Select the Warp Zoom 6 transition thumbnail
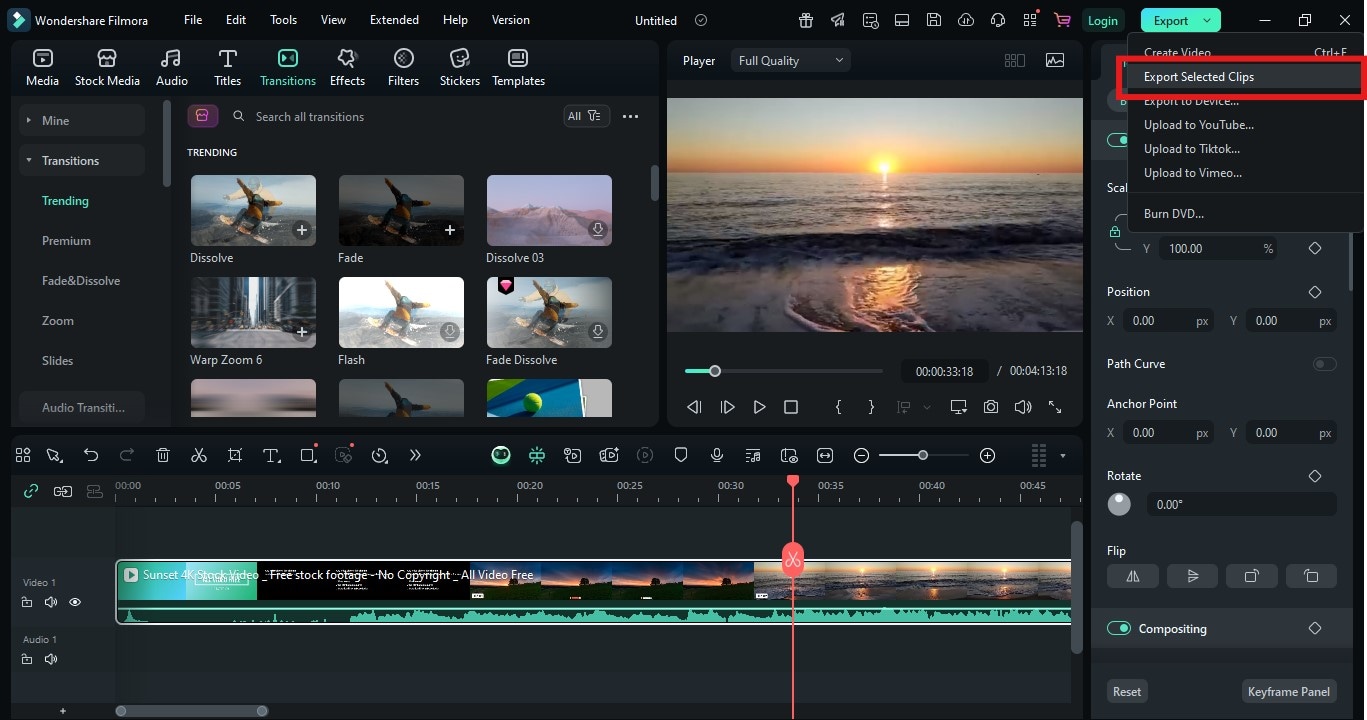This screenshot has height=720, width=1367. 253,312
